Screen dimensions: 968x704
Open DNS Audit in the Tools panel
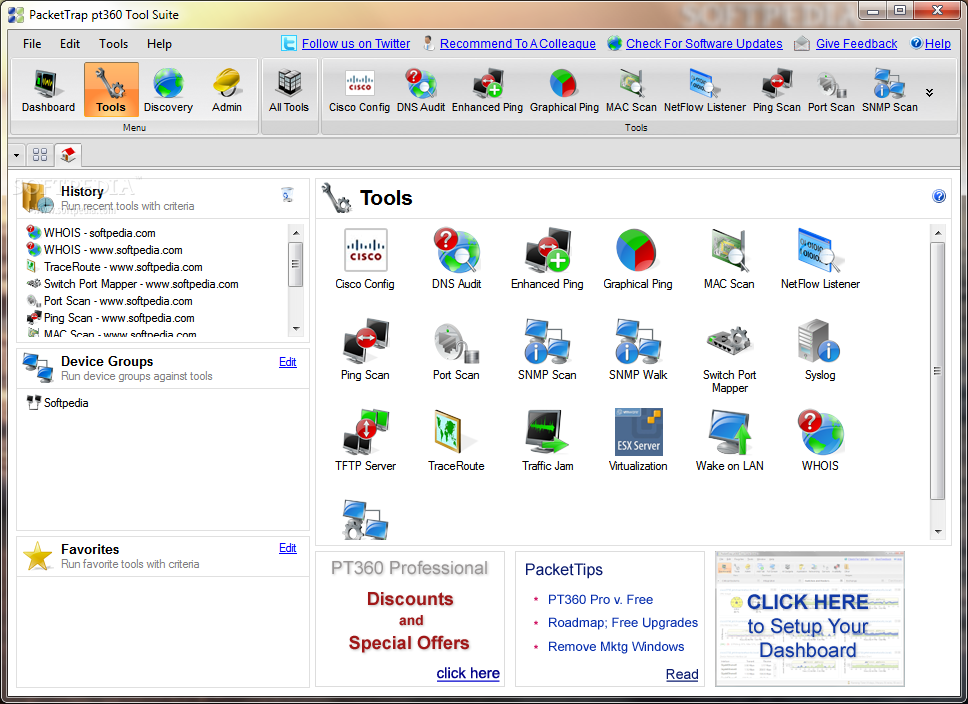pos(456,259)
